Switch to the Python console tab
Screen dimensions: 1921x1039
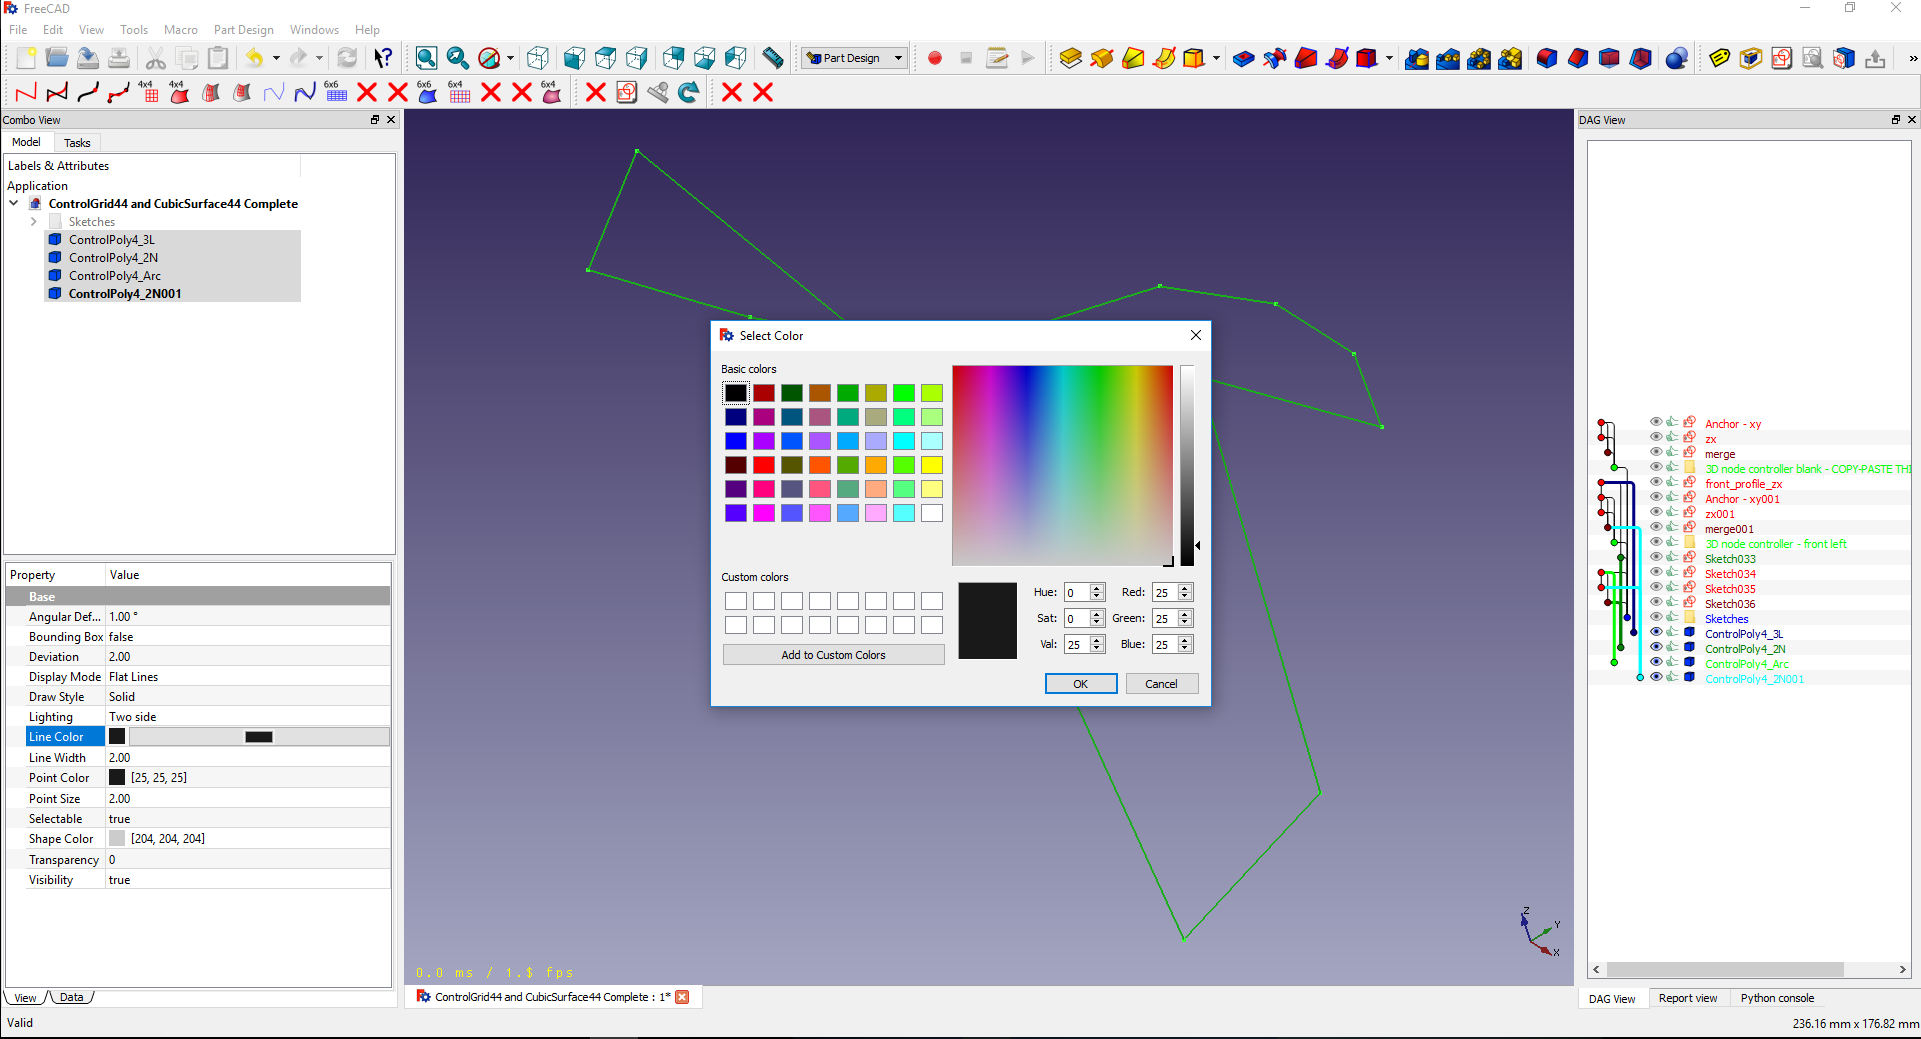click(x=1777, y=998)
